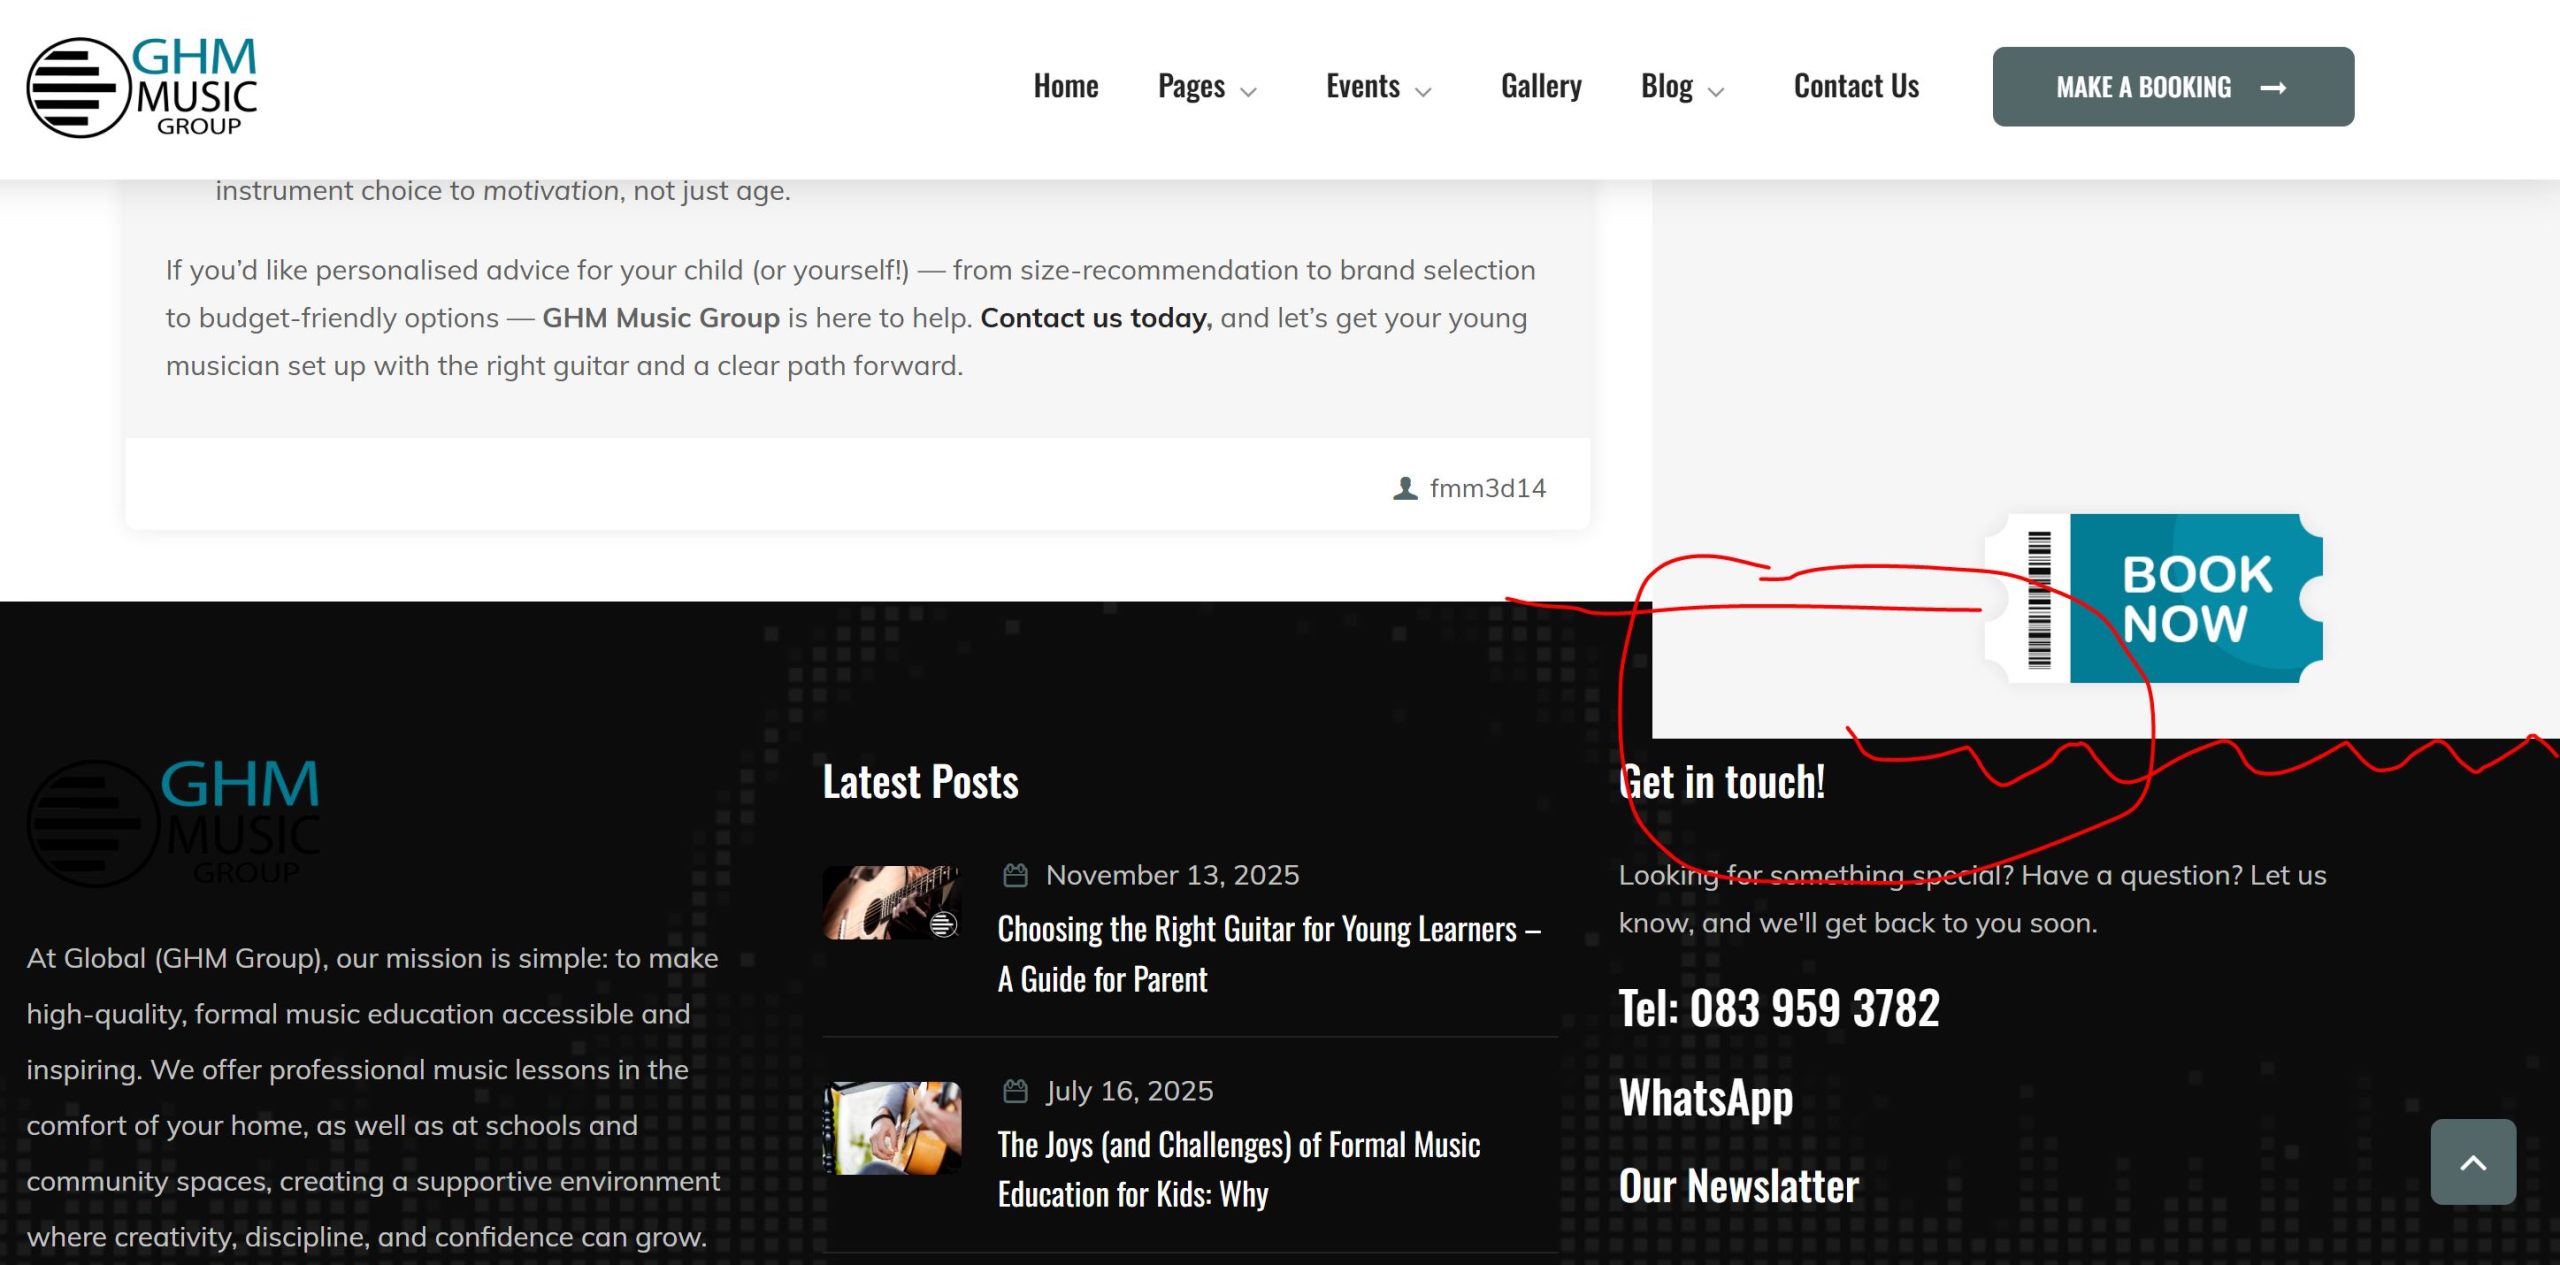Screen dimensions: 2560x1265
Task: Click arrow icon inside Make a Booking
Action: [x=2273, y=88]
